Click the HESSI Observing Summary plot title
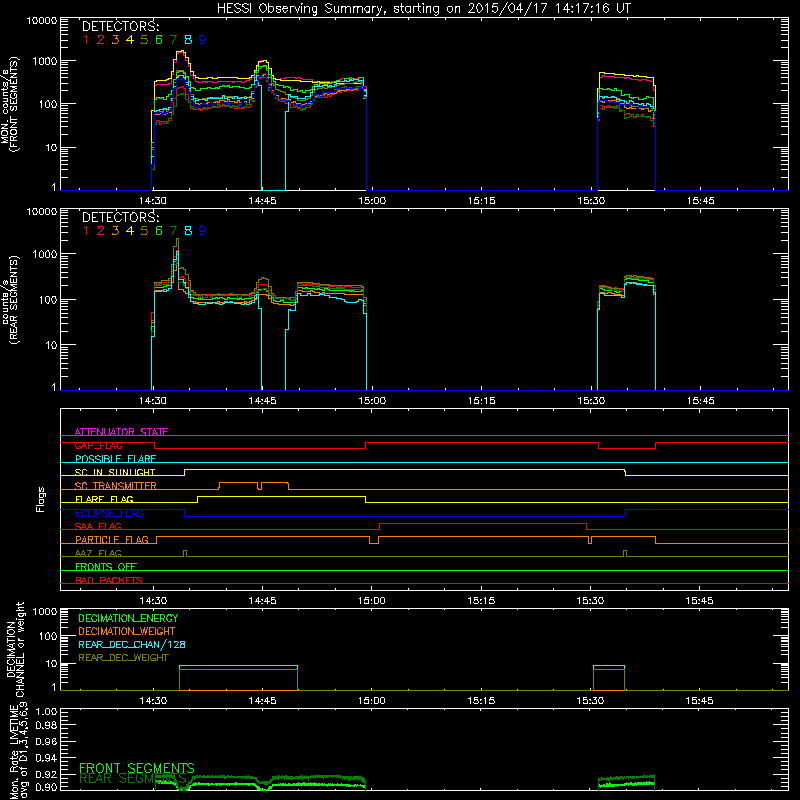This screenshot has width=800, height=800. tap(424, 8)
